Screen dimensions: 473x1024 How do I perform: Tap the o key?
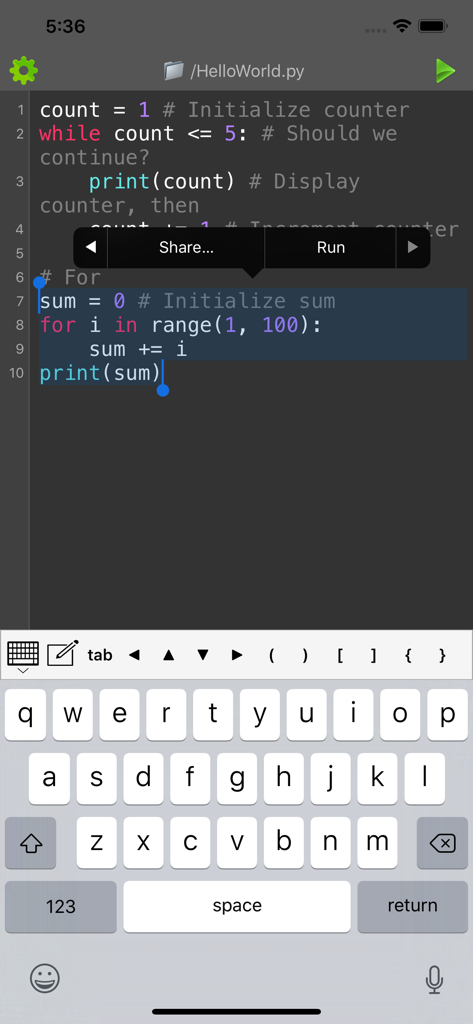(x=400, y=714)
